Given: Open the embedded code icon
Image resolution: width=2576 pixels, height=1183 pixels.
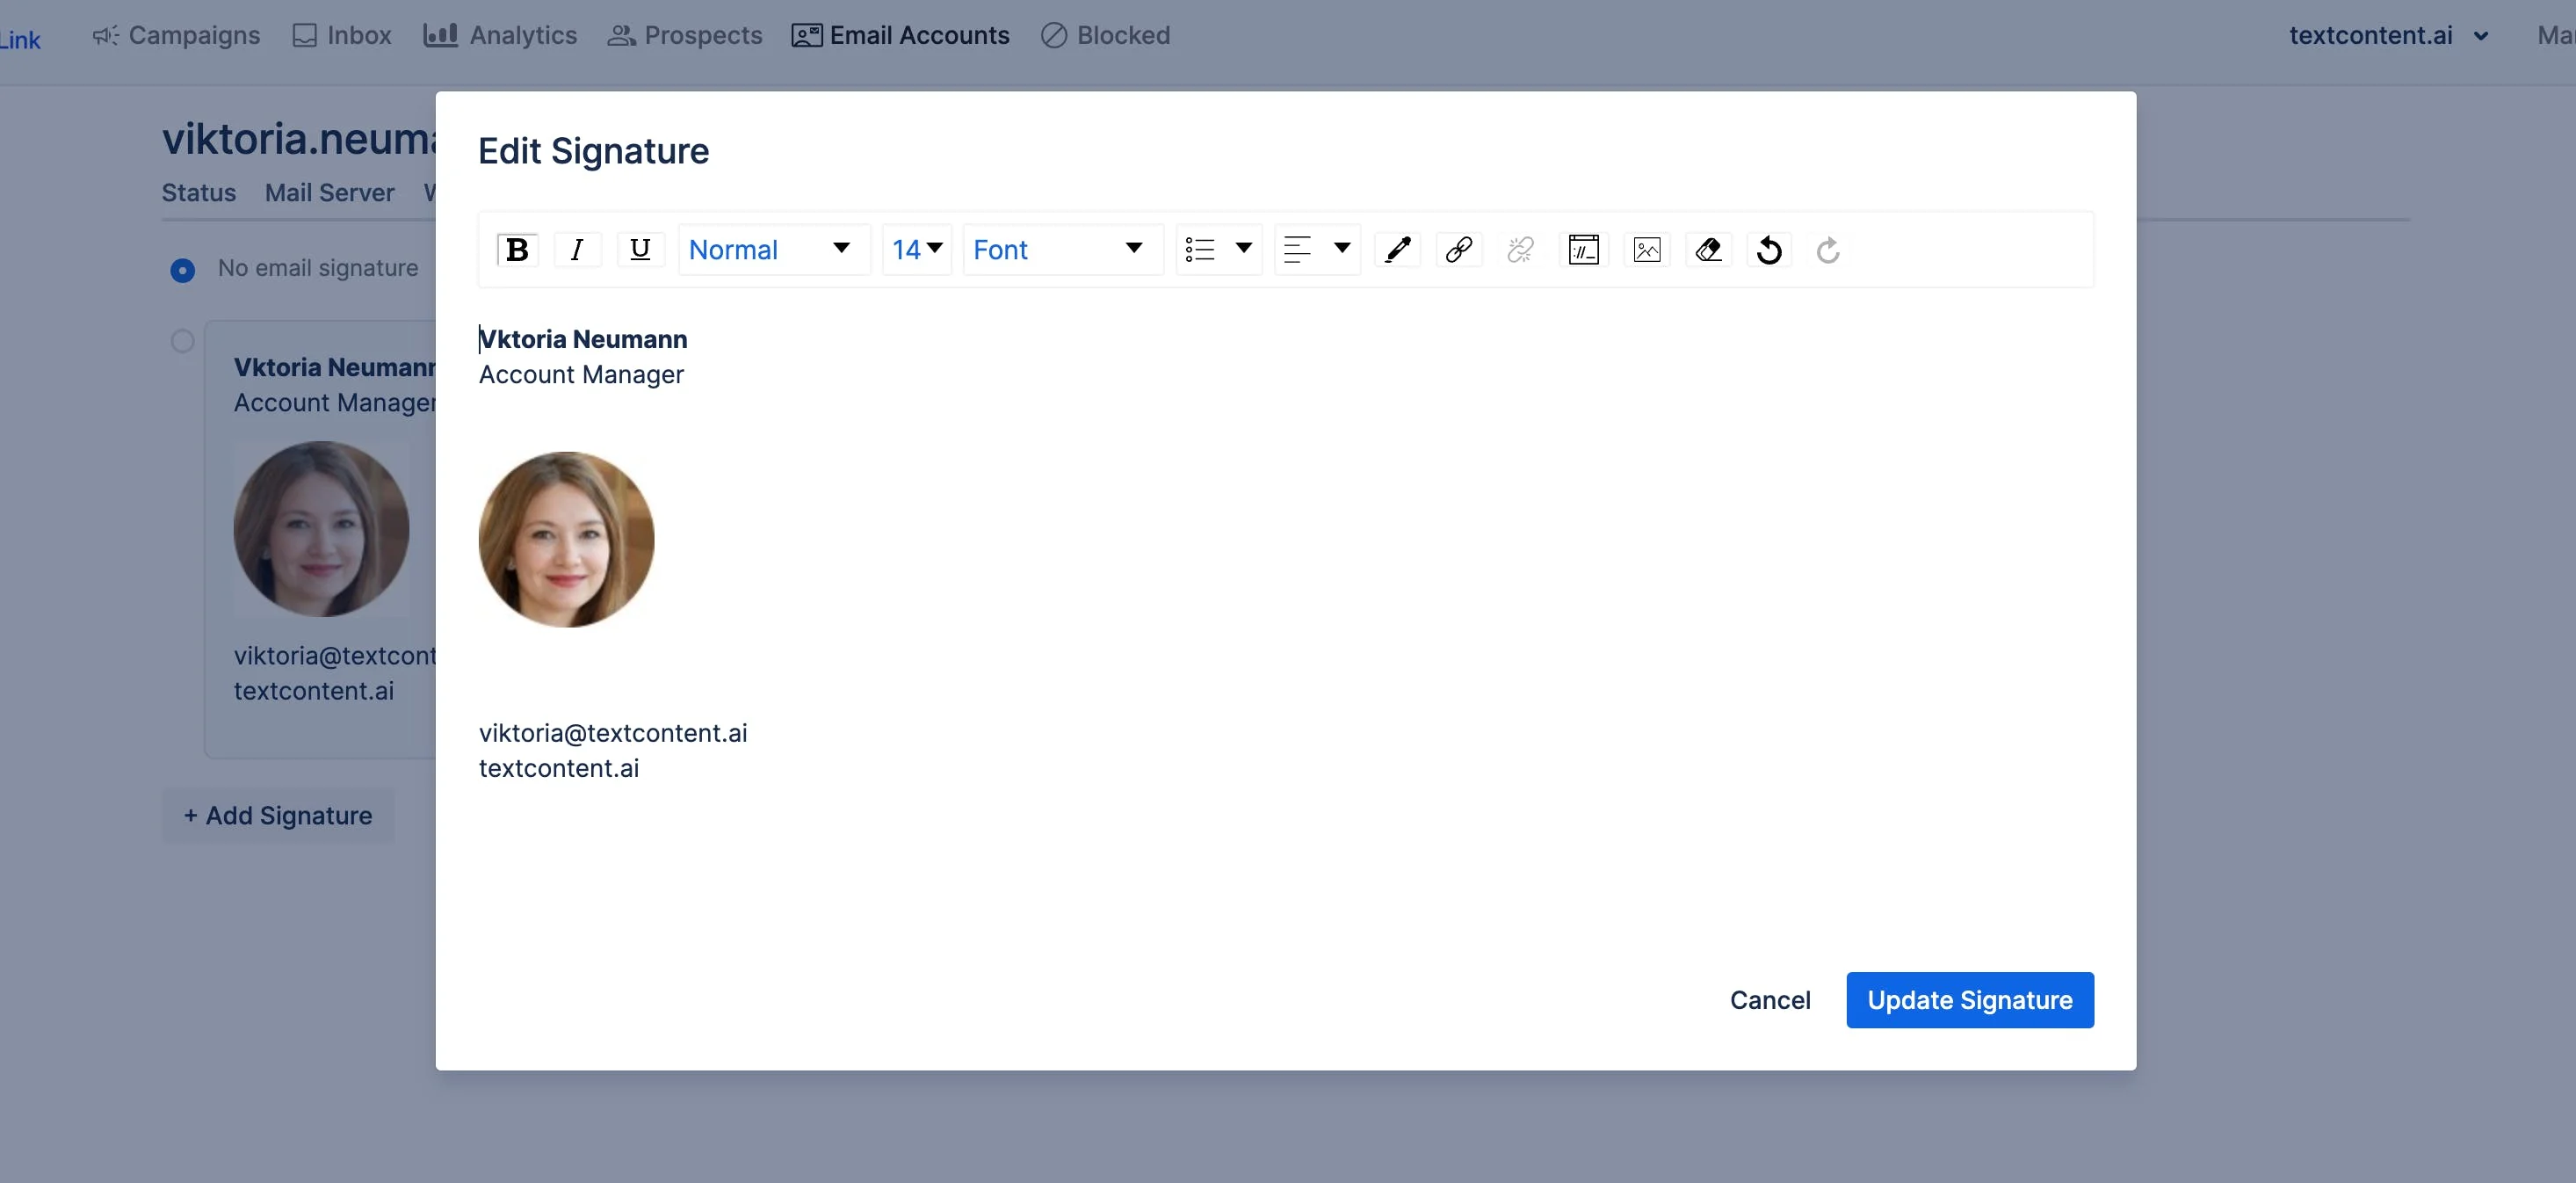Looking at the screenshot, I should point(1584,249).
